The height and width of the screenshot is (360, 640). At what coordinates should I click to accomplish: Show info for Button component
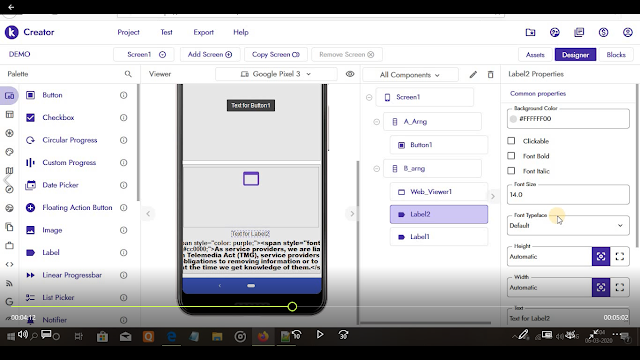(x=123, y=95)
